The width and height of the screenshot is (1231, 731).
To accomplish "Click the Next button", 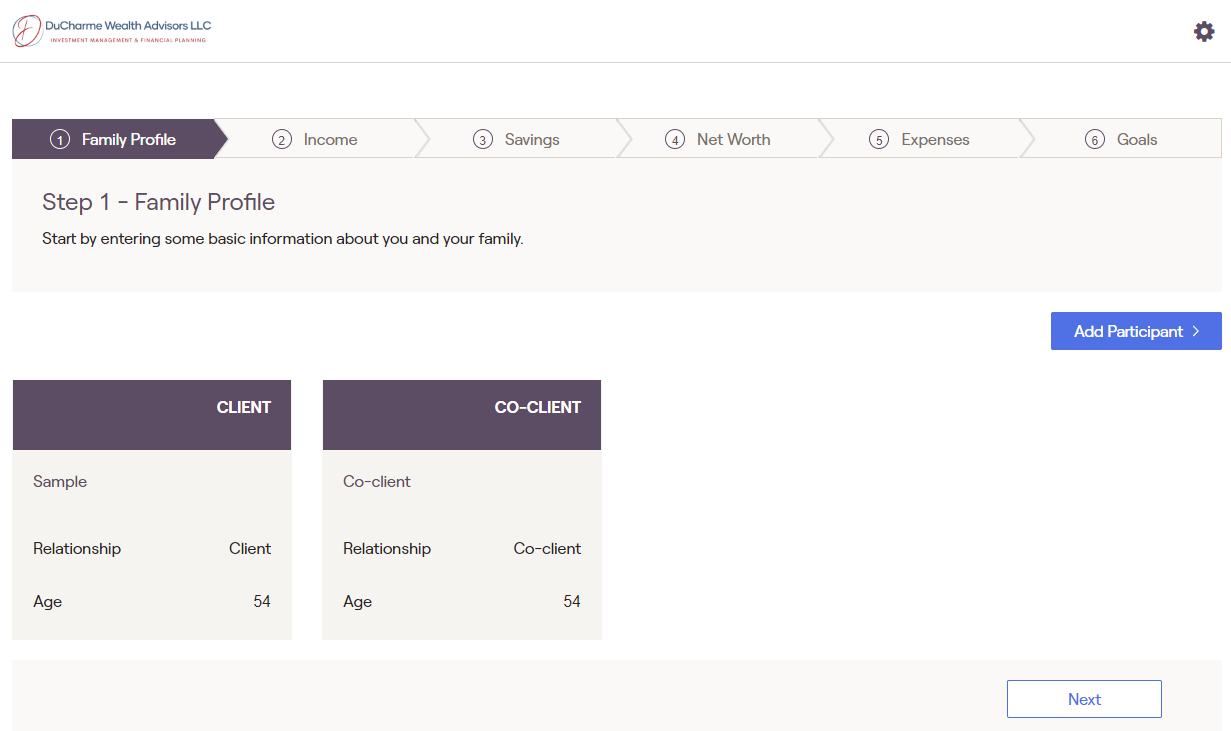I will (1084, 699).
